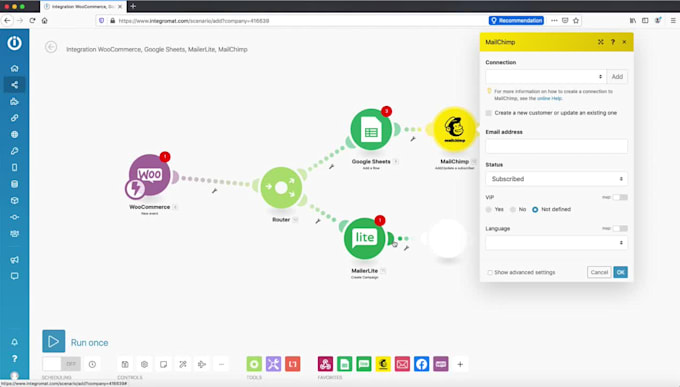Add MailerLite from favorites bar
Viewport: 680px width, 387px height.
click(x=364, y=364)
